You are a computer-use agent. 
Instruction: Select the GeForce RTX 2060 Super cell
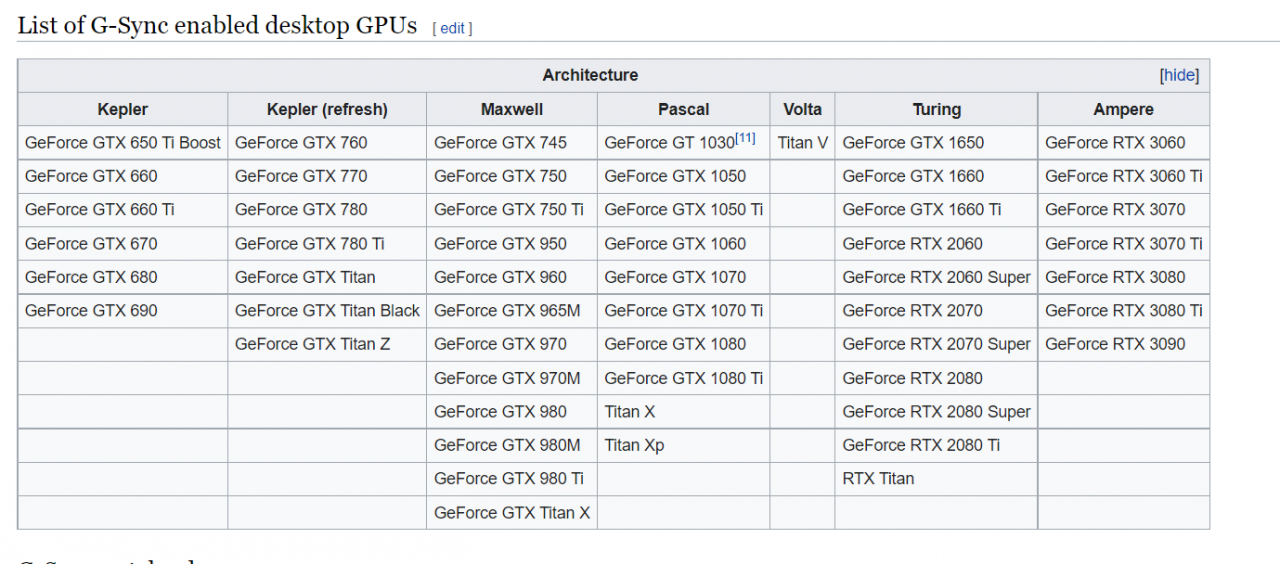click(937, 277)
